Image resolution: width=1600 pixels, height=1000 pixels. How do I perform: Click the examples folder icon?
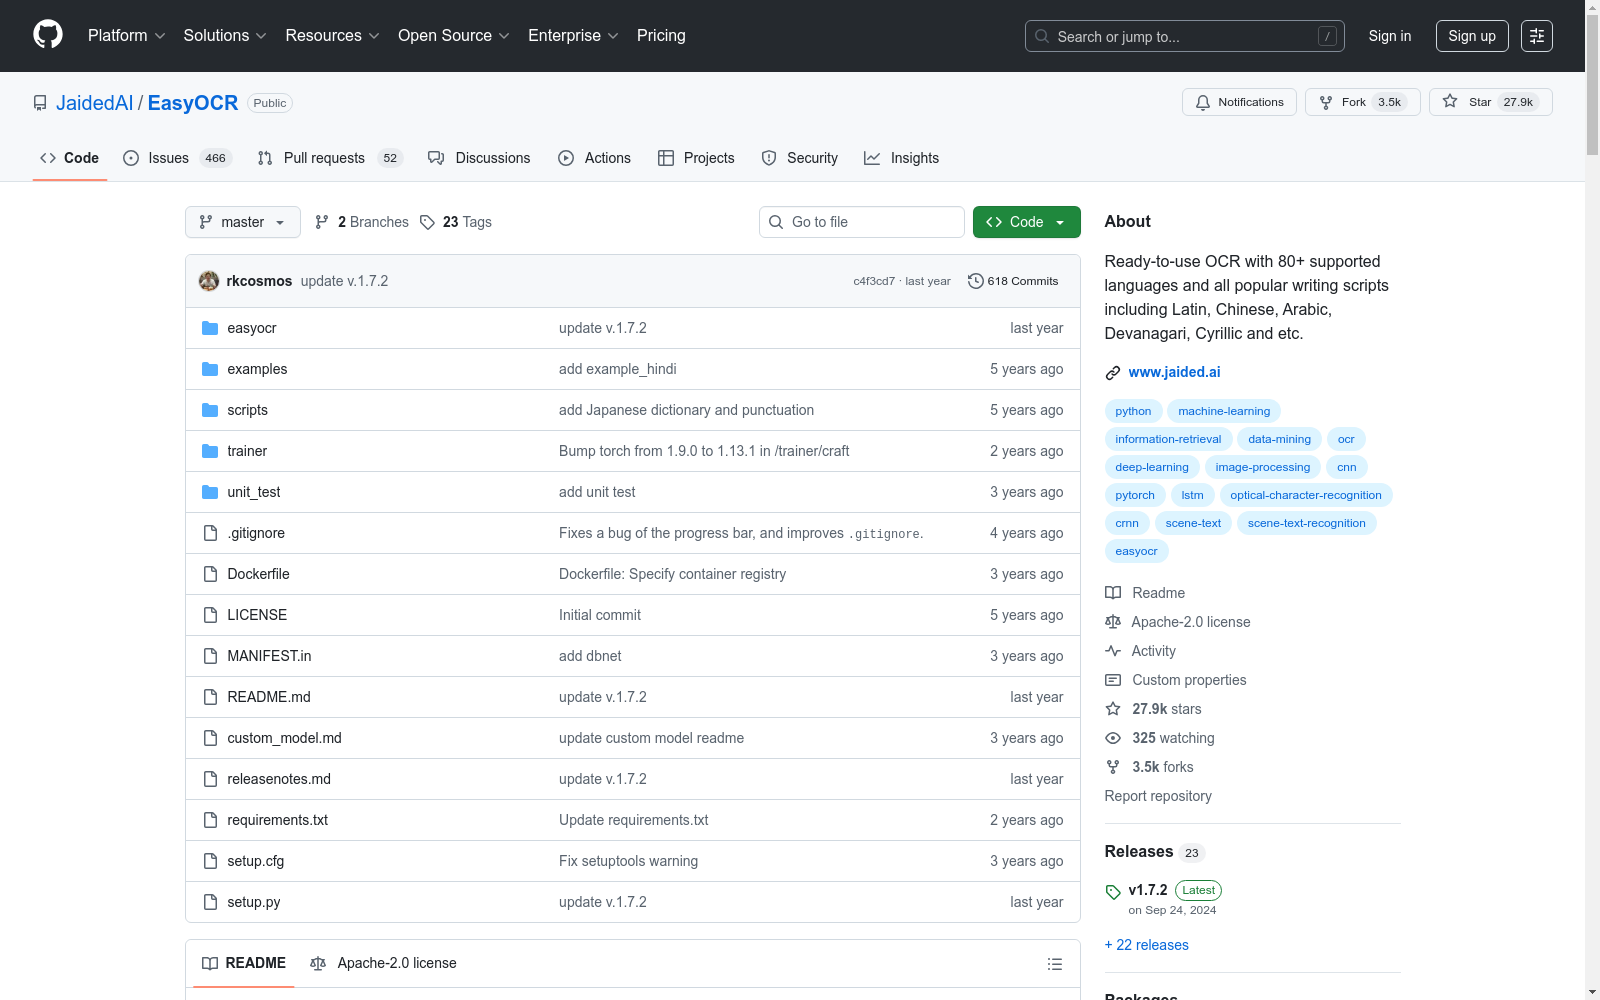pyautogui.click(x=210, y=369)
